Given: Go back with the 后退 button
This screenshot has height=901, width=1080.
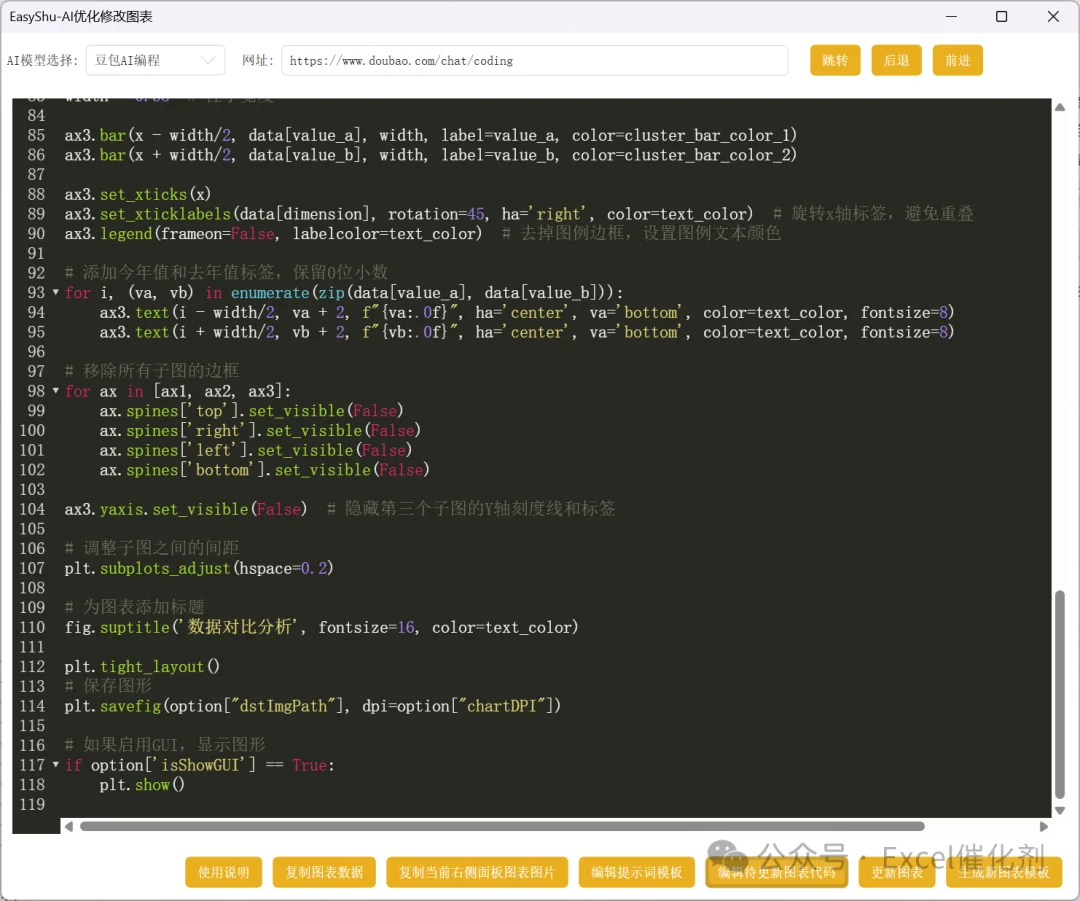Looking at the screenshot, I should (896, 61).
